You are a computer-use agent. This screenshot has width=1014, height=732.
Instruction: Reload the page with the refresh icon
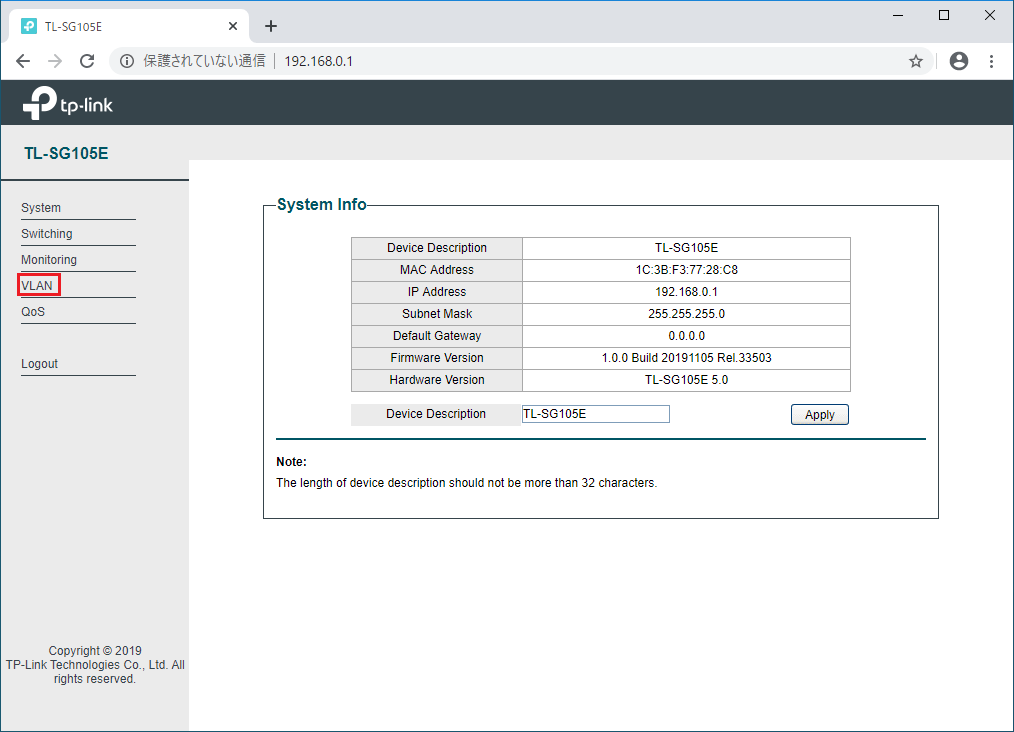coord(87,61)
